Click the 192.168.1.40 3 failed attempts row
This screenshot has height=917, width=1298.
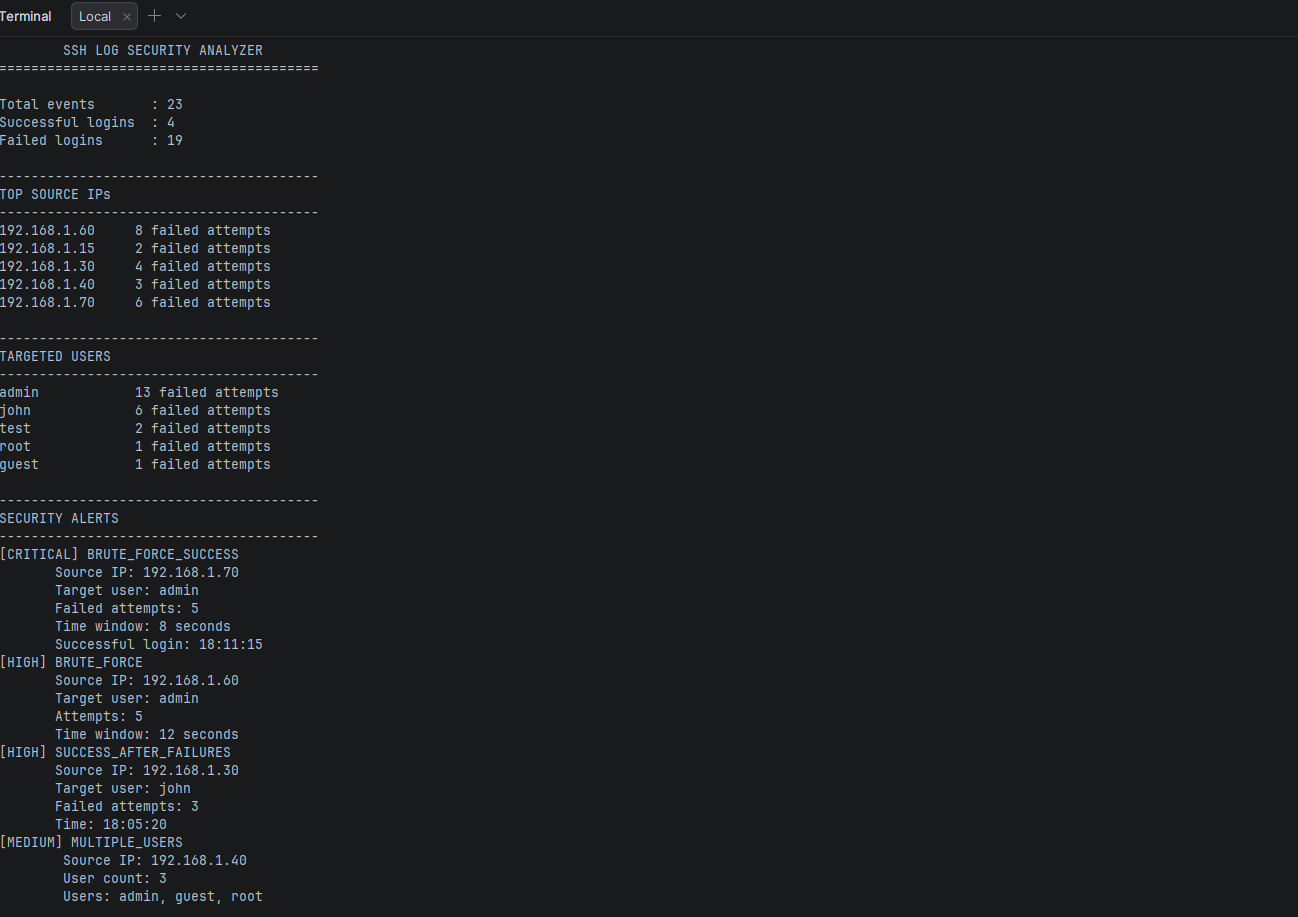[135, 284]
